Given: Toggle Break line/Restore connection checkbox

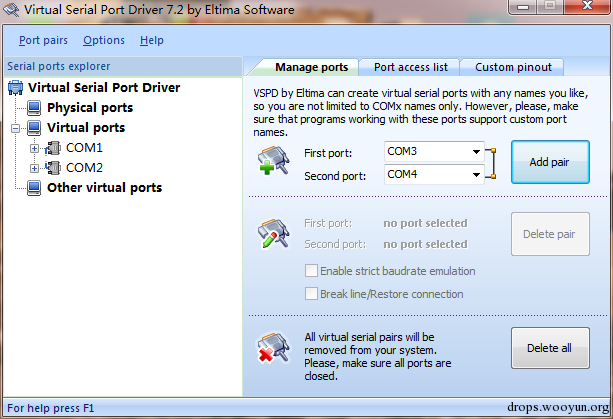Looking at the screenshot, I should (311, 294).
